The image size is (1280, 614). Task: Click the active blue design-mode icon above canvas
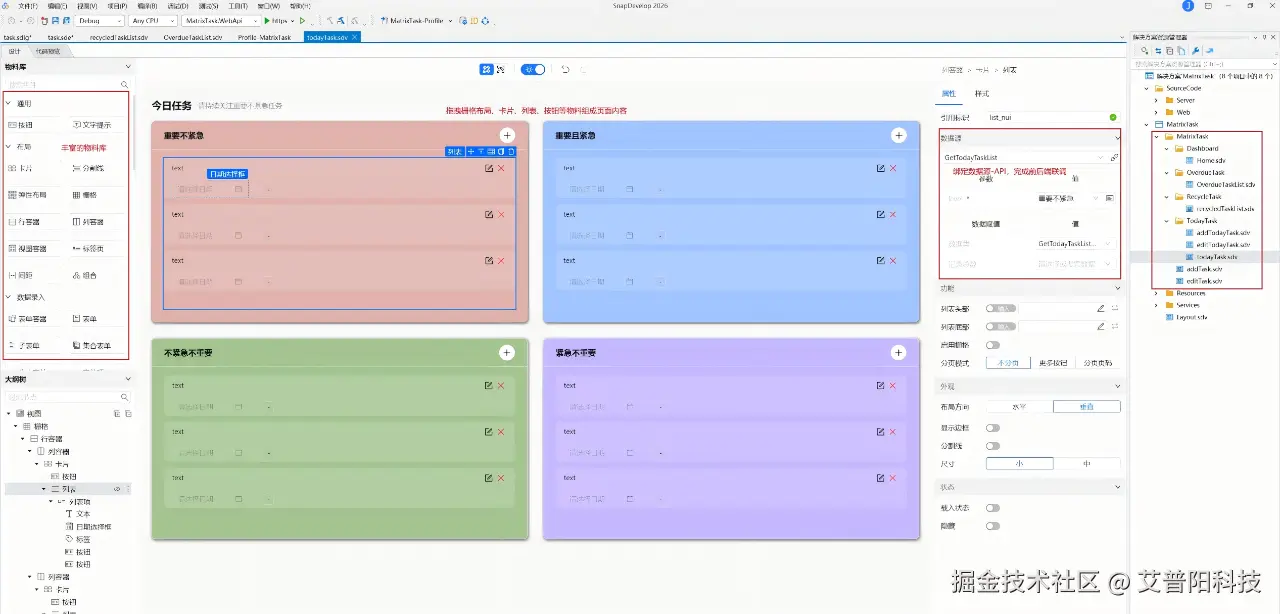[487, 69]
